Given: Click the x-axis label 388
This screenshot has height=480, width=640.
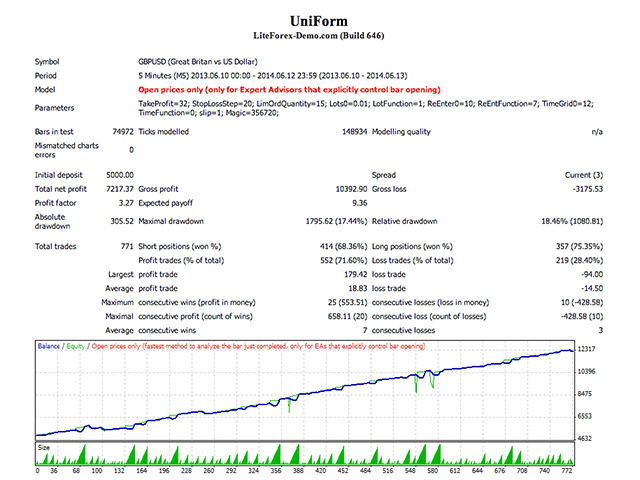Looking at the screenshot, I should click(298, 471).
